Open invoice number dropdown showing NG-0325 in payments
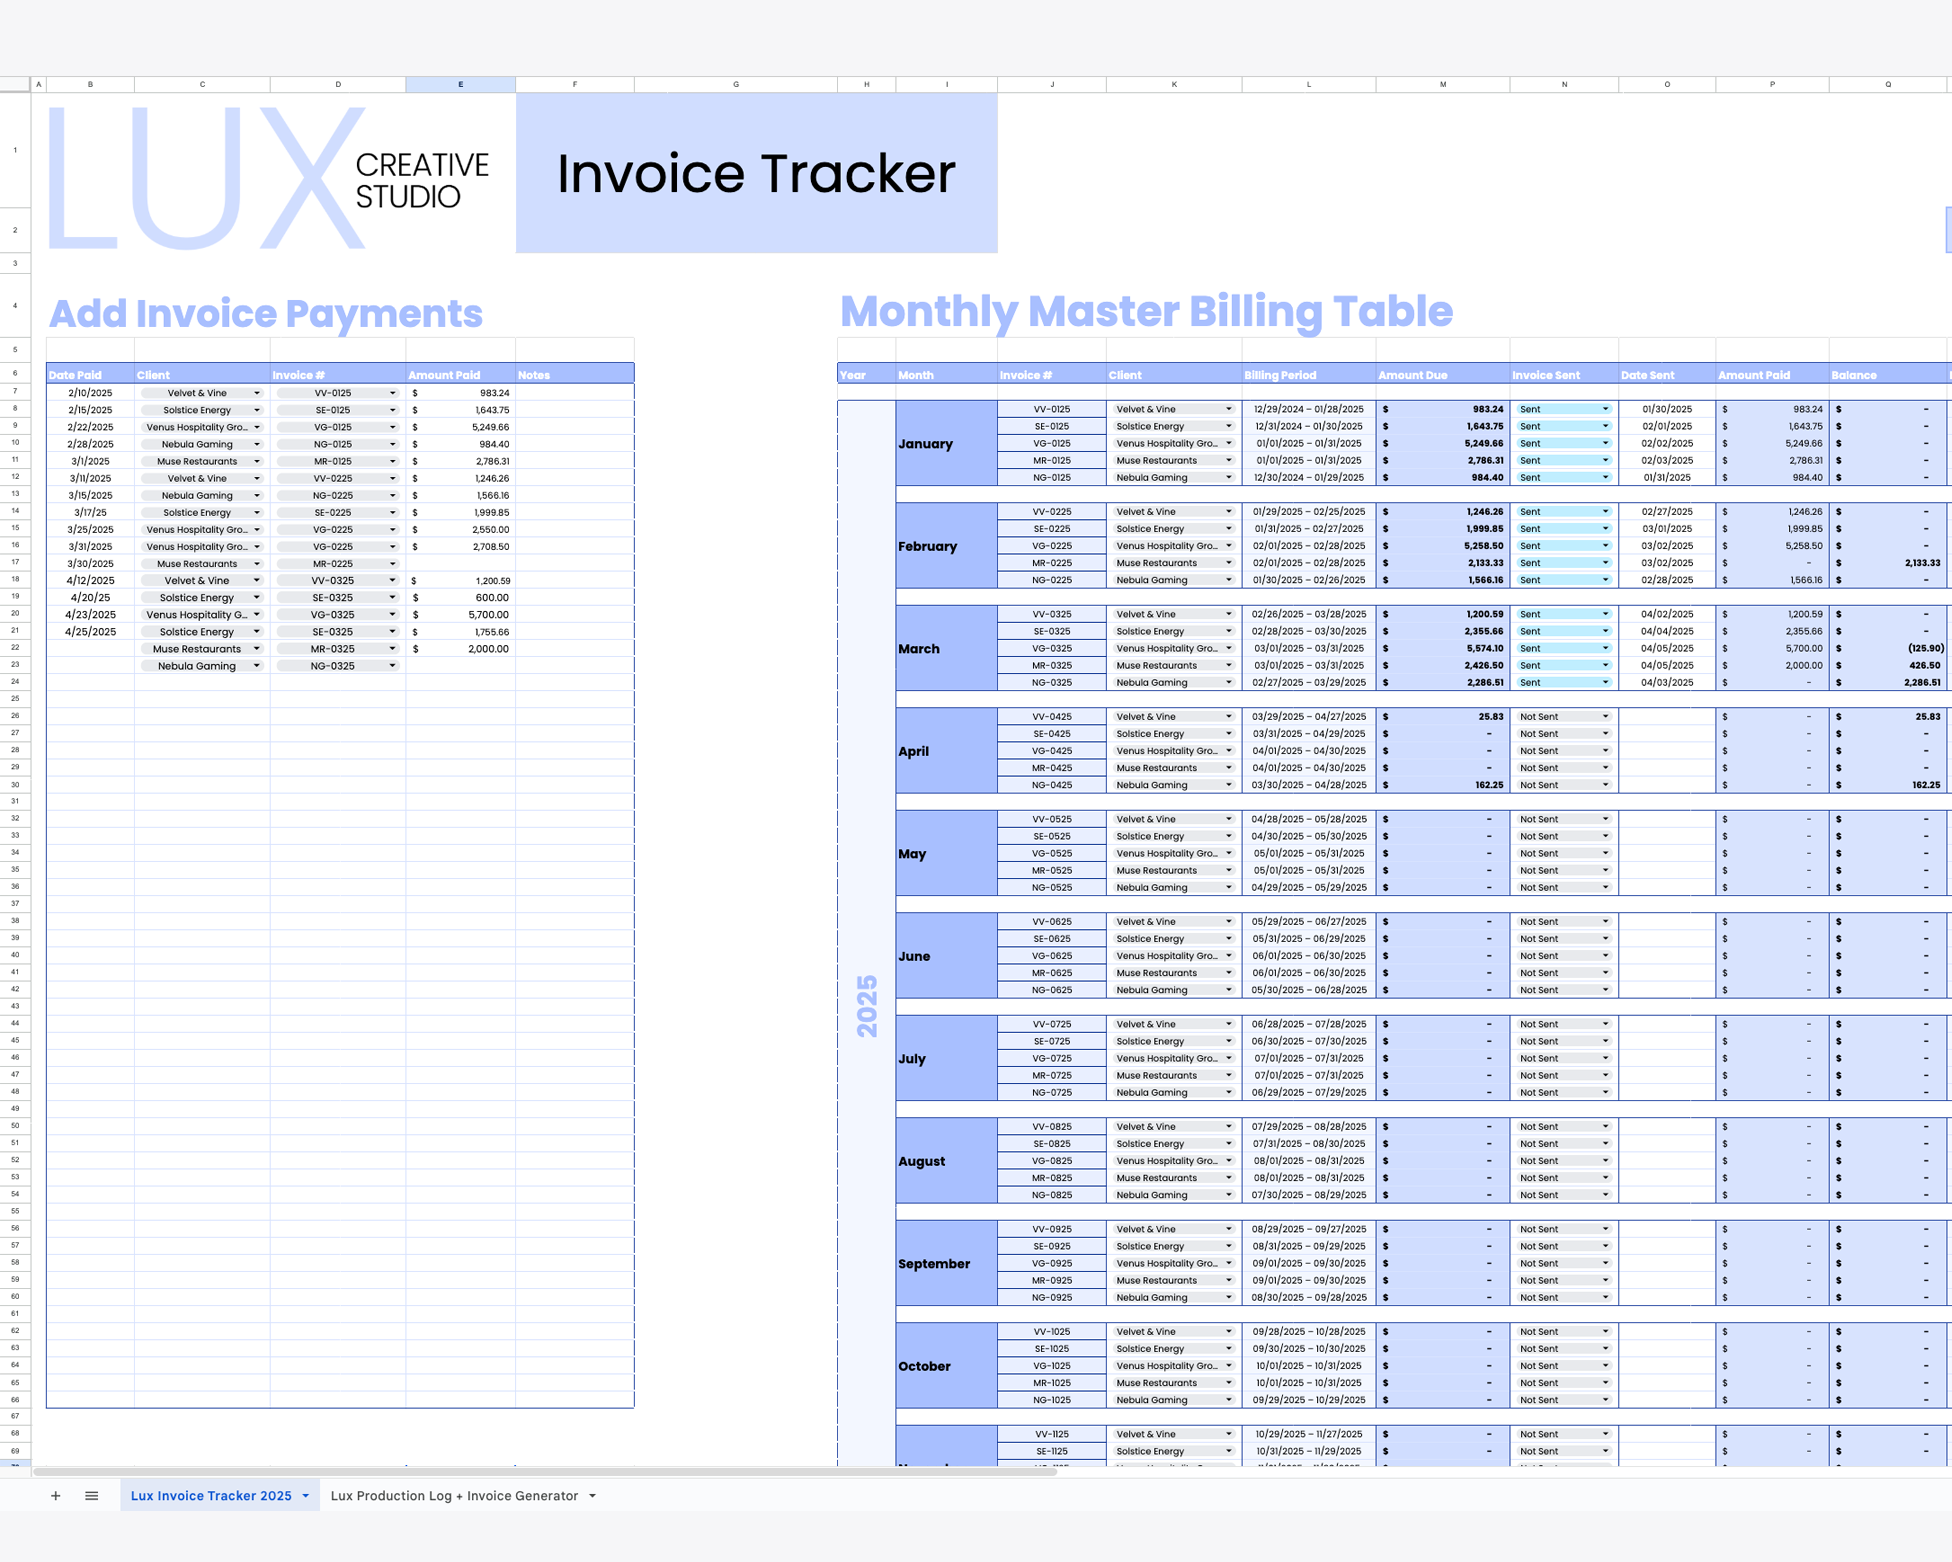This screenshot has width=1952, height=1562. tap(392, 666)
